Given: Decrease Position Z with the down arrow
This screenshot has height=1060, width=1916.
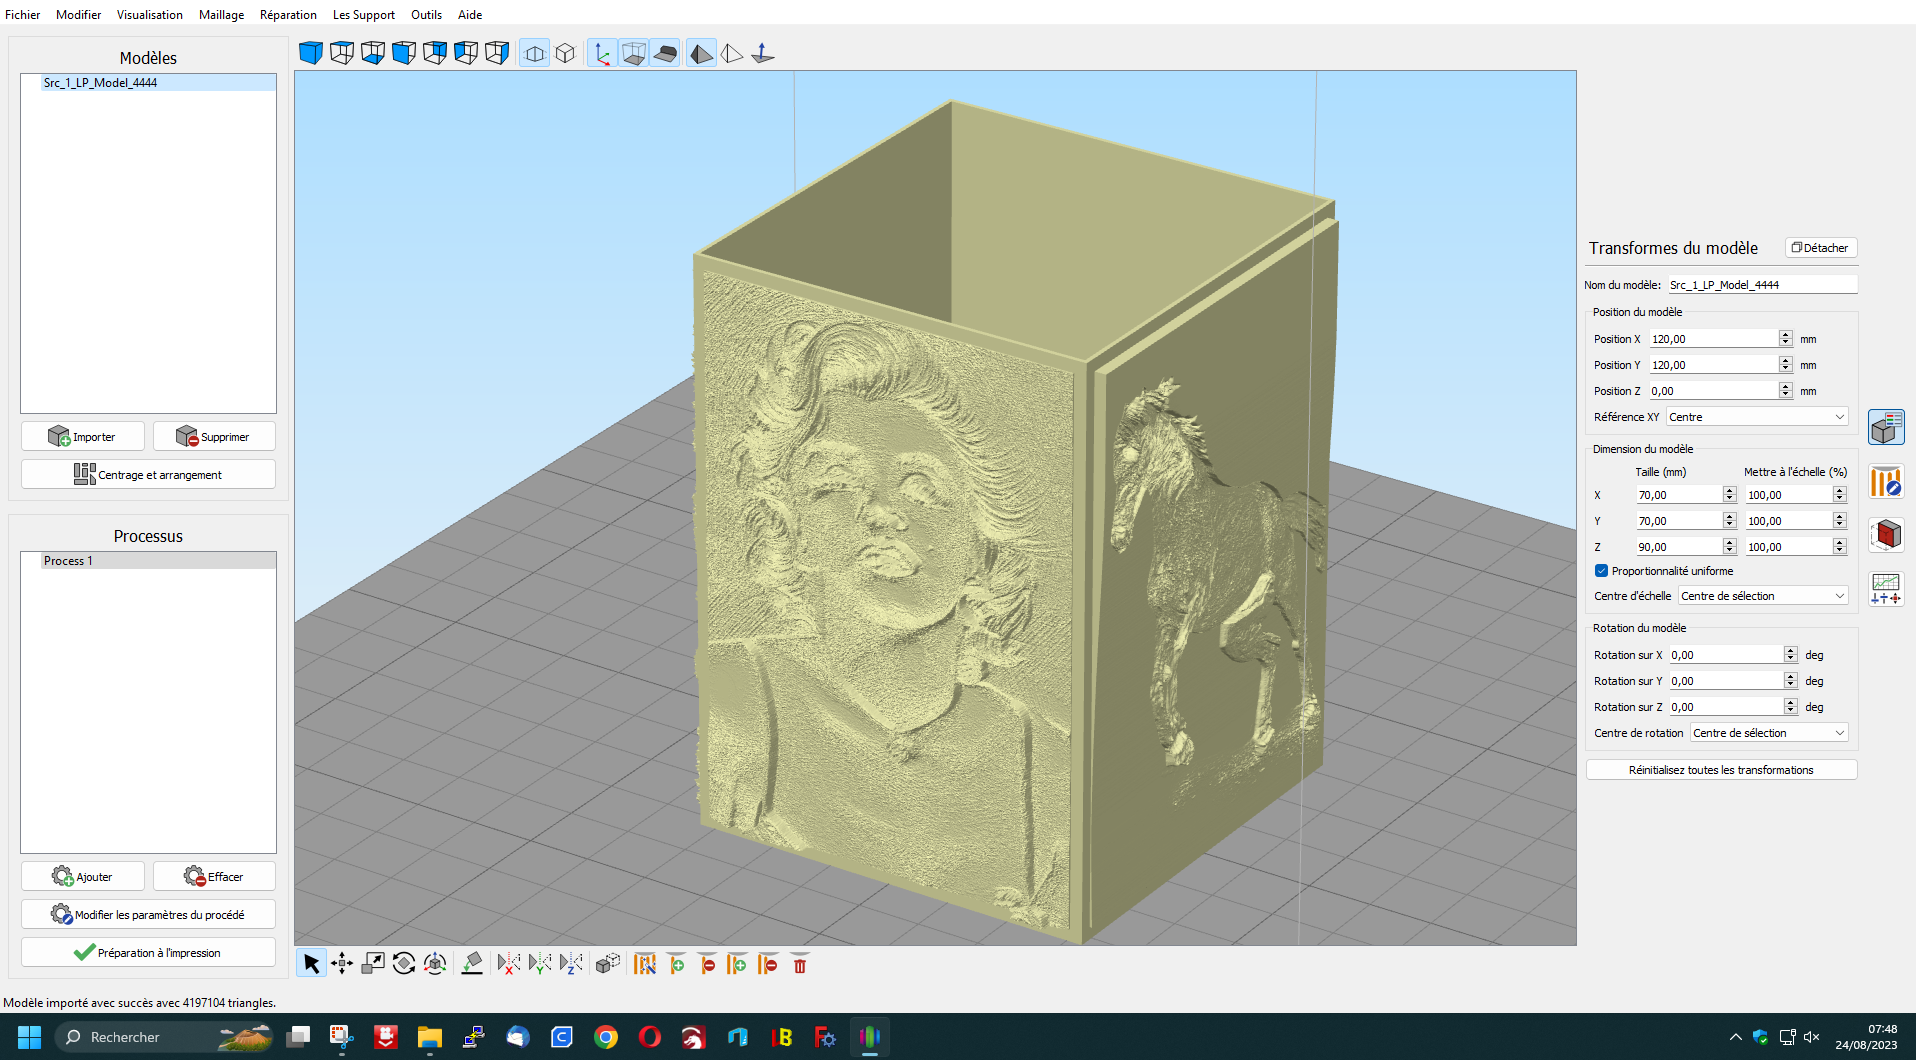Looking at the screenshot, I should click(x=1786, y=395).
